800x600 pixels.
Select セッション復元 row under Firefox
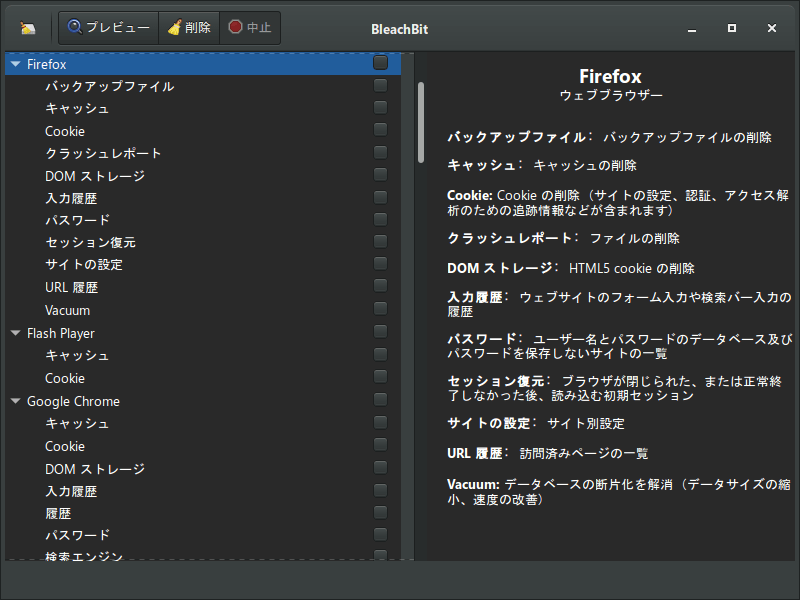point(203,242)
